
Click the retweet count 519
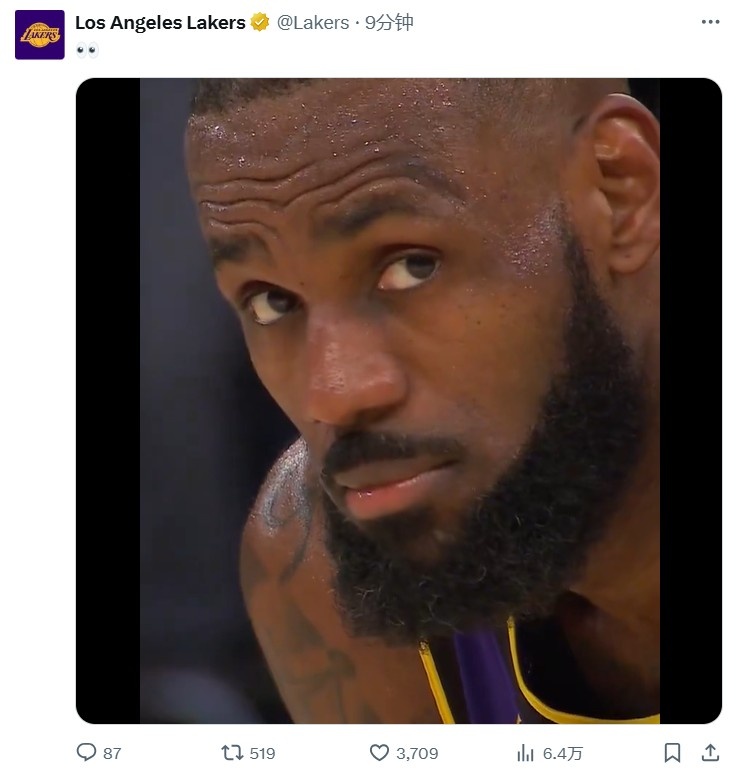coord(262,753)
